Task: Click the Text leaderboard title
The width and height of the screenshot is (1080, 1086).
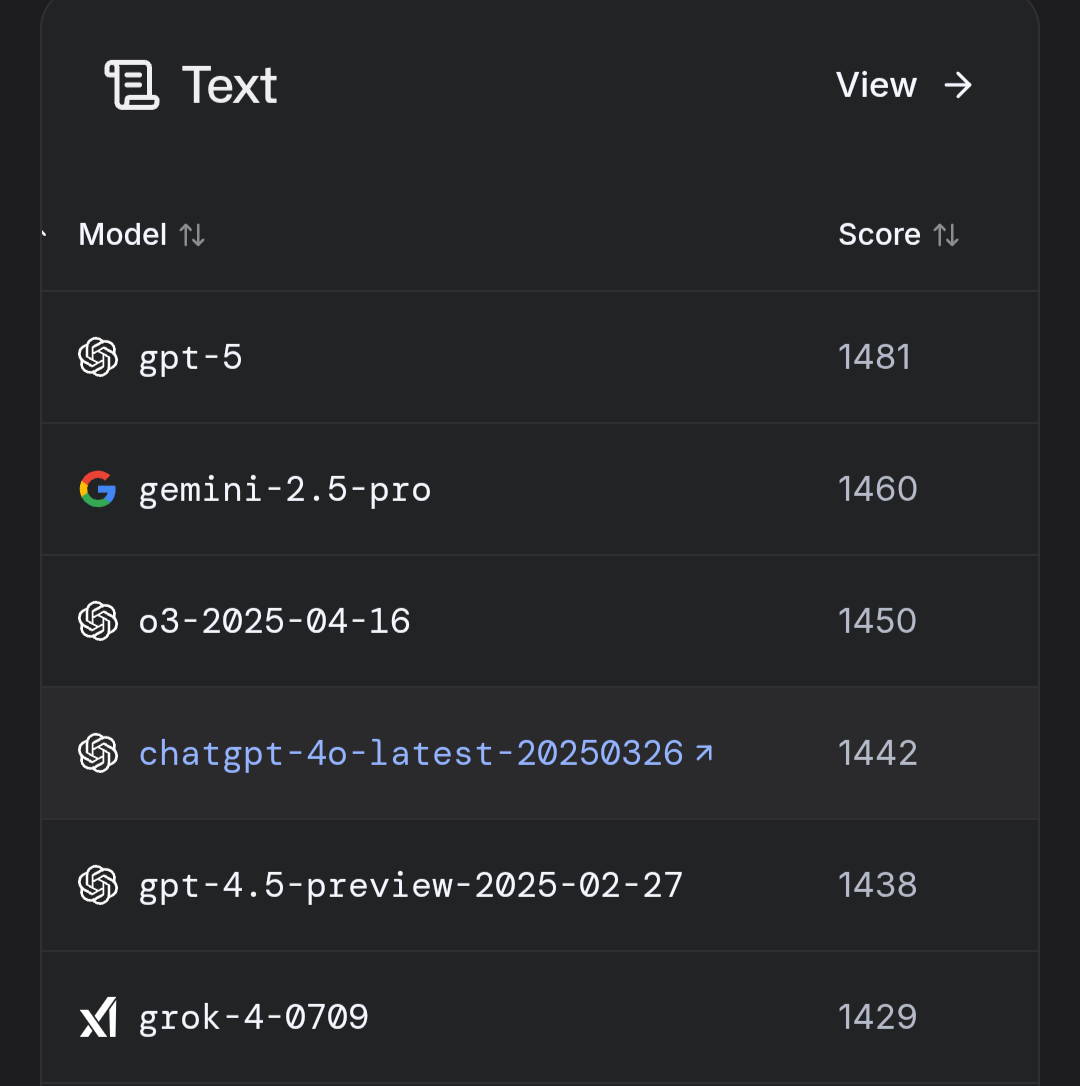Action: click(229, 85)
